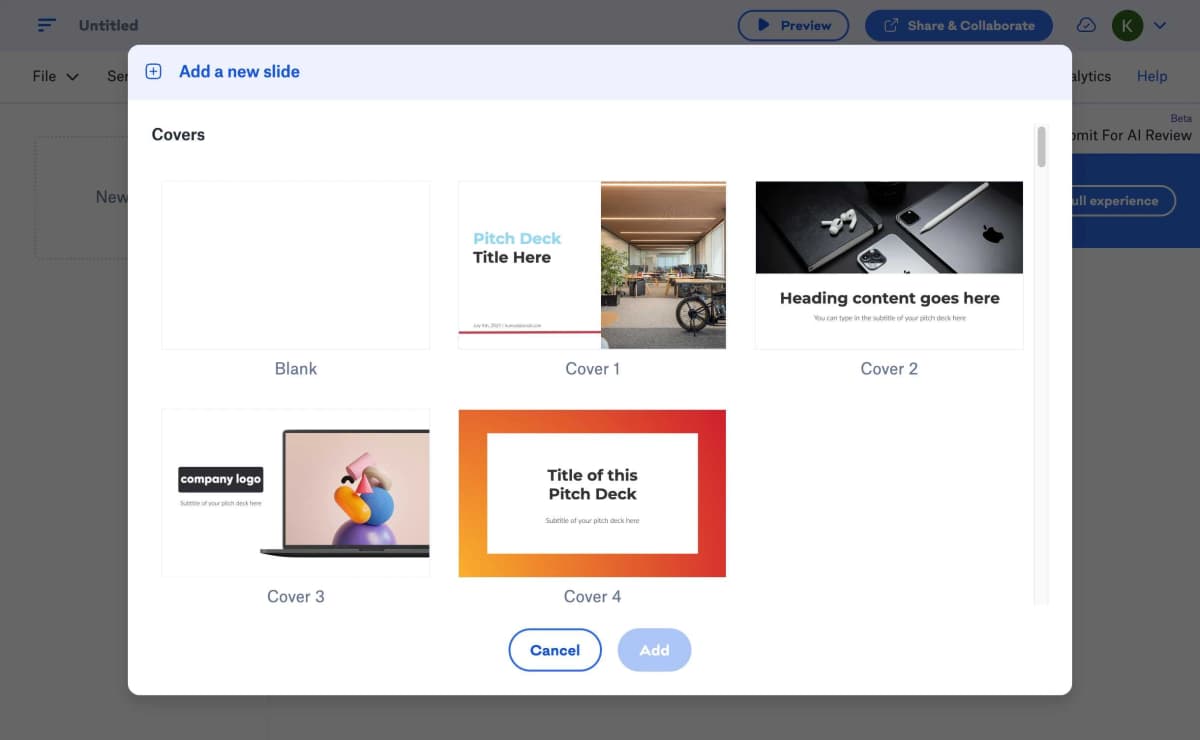Click the plus icon beside Add a new slide
This screenshot has height=740, width=1200.
coord(153,71)
